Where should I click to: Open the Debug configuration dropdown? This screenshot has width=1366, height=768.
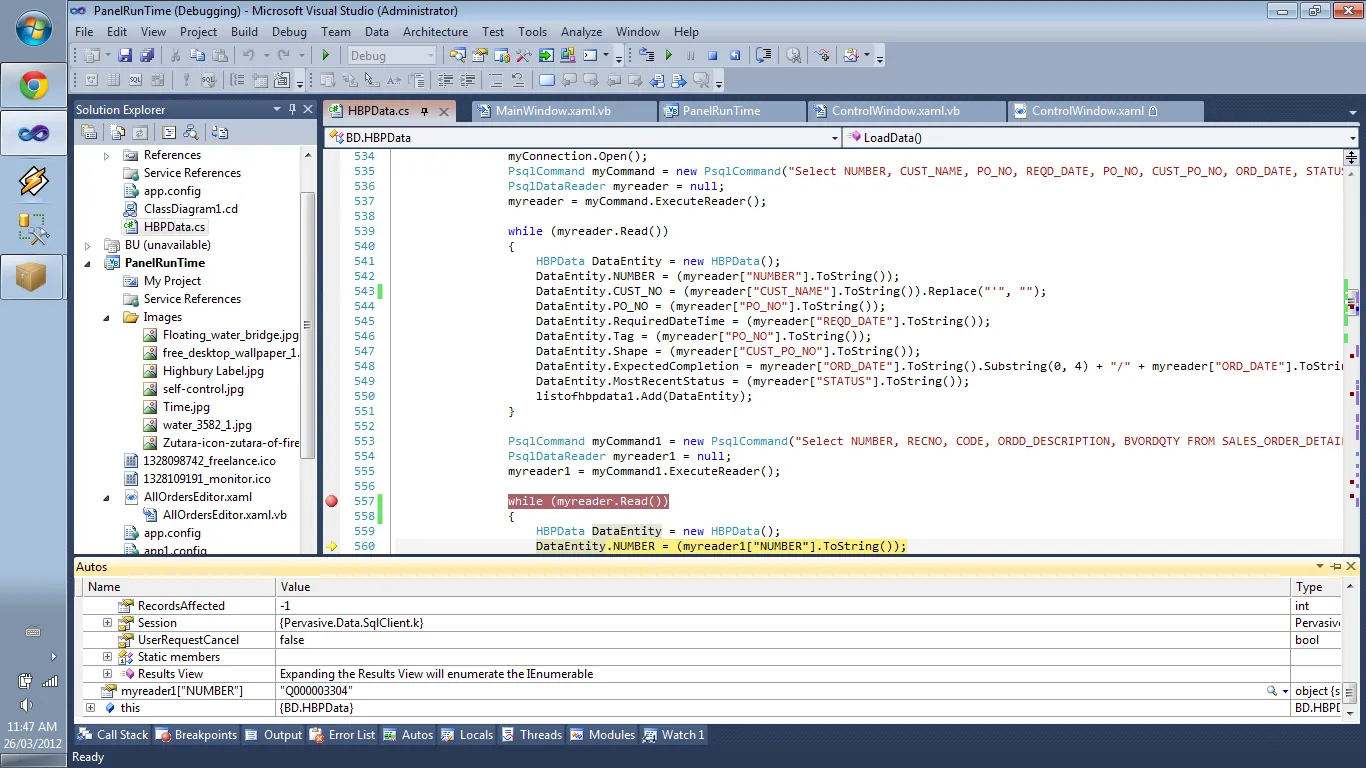[431, 56]
